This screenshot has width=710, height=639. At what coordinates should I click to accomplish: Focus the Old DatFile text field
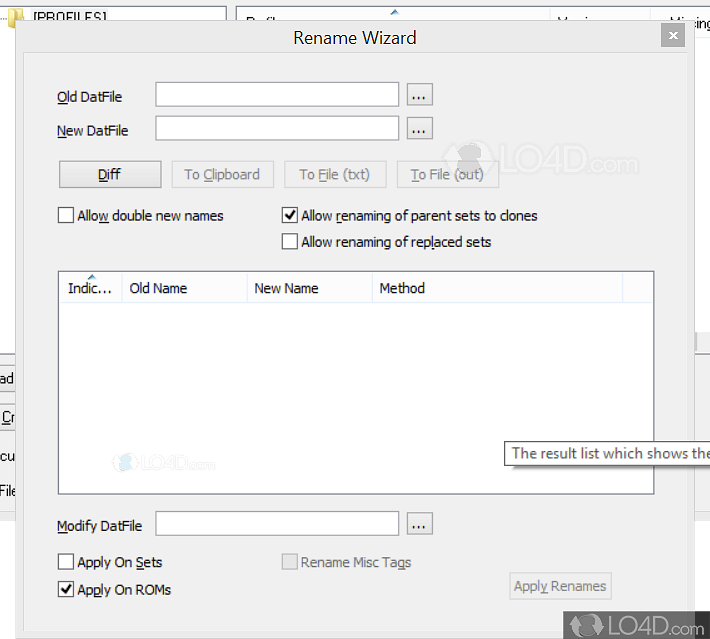click(x=277, y=95)
